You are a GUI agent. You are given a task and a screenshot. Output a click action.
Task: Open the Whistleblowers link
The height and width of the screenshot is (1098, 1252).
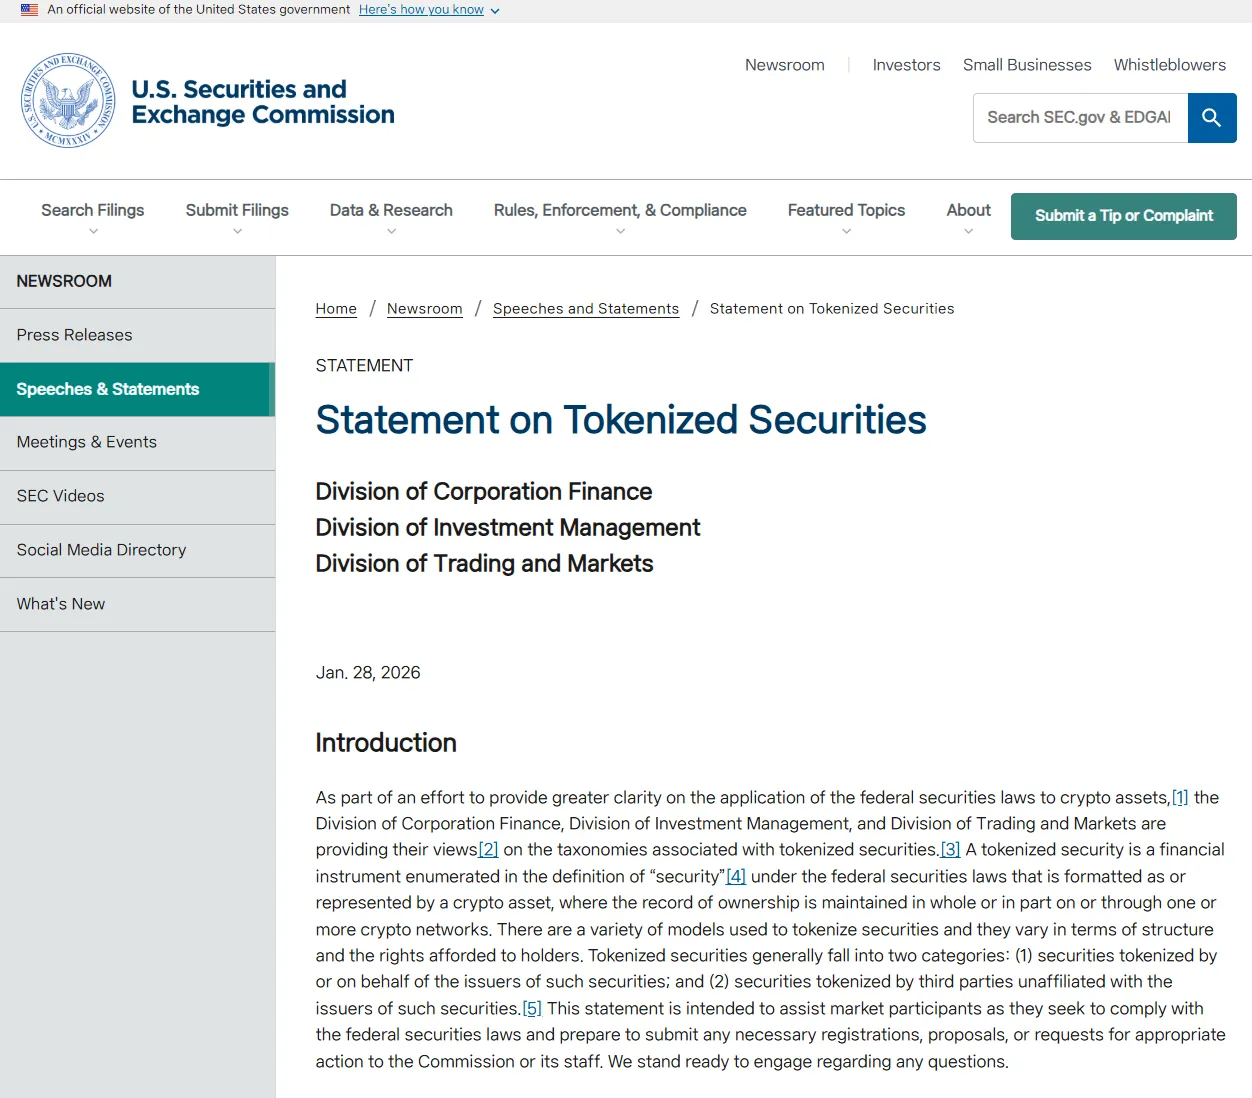tap(1169, 65)
